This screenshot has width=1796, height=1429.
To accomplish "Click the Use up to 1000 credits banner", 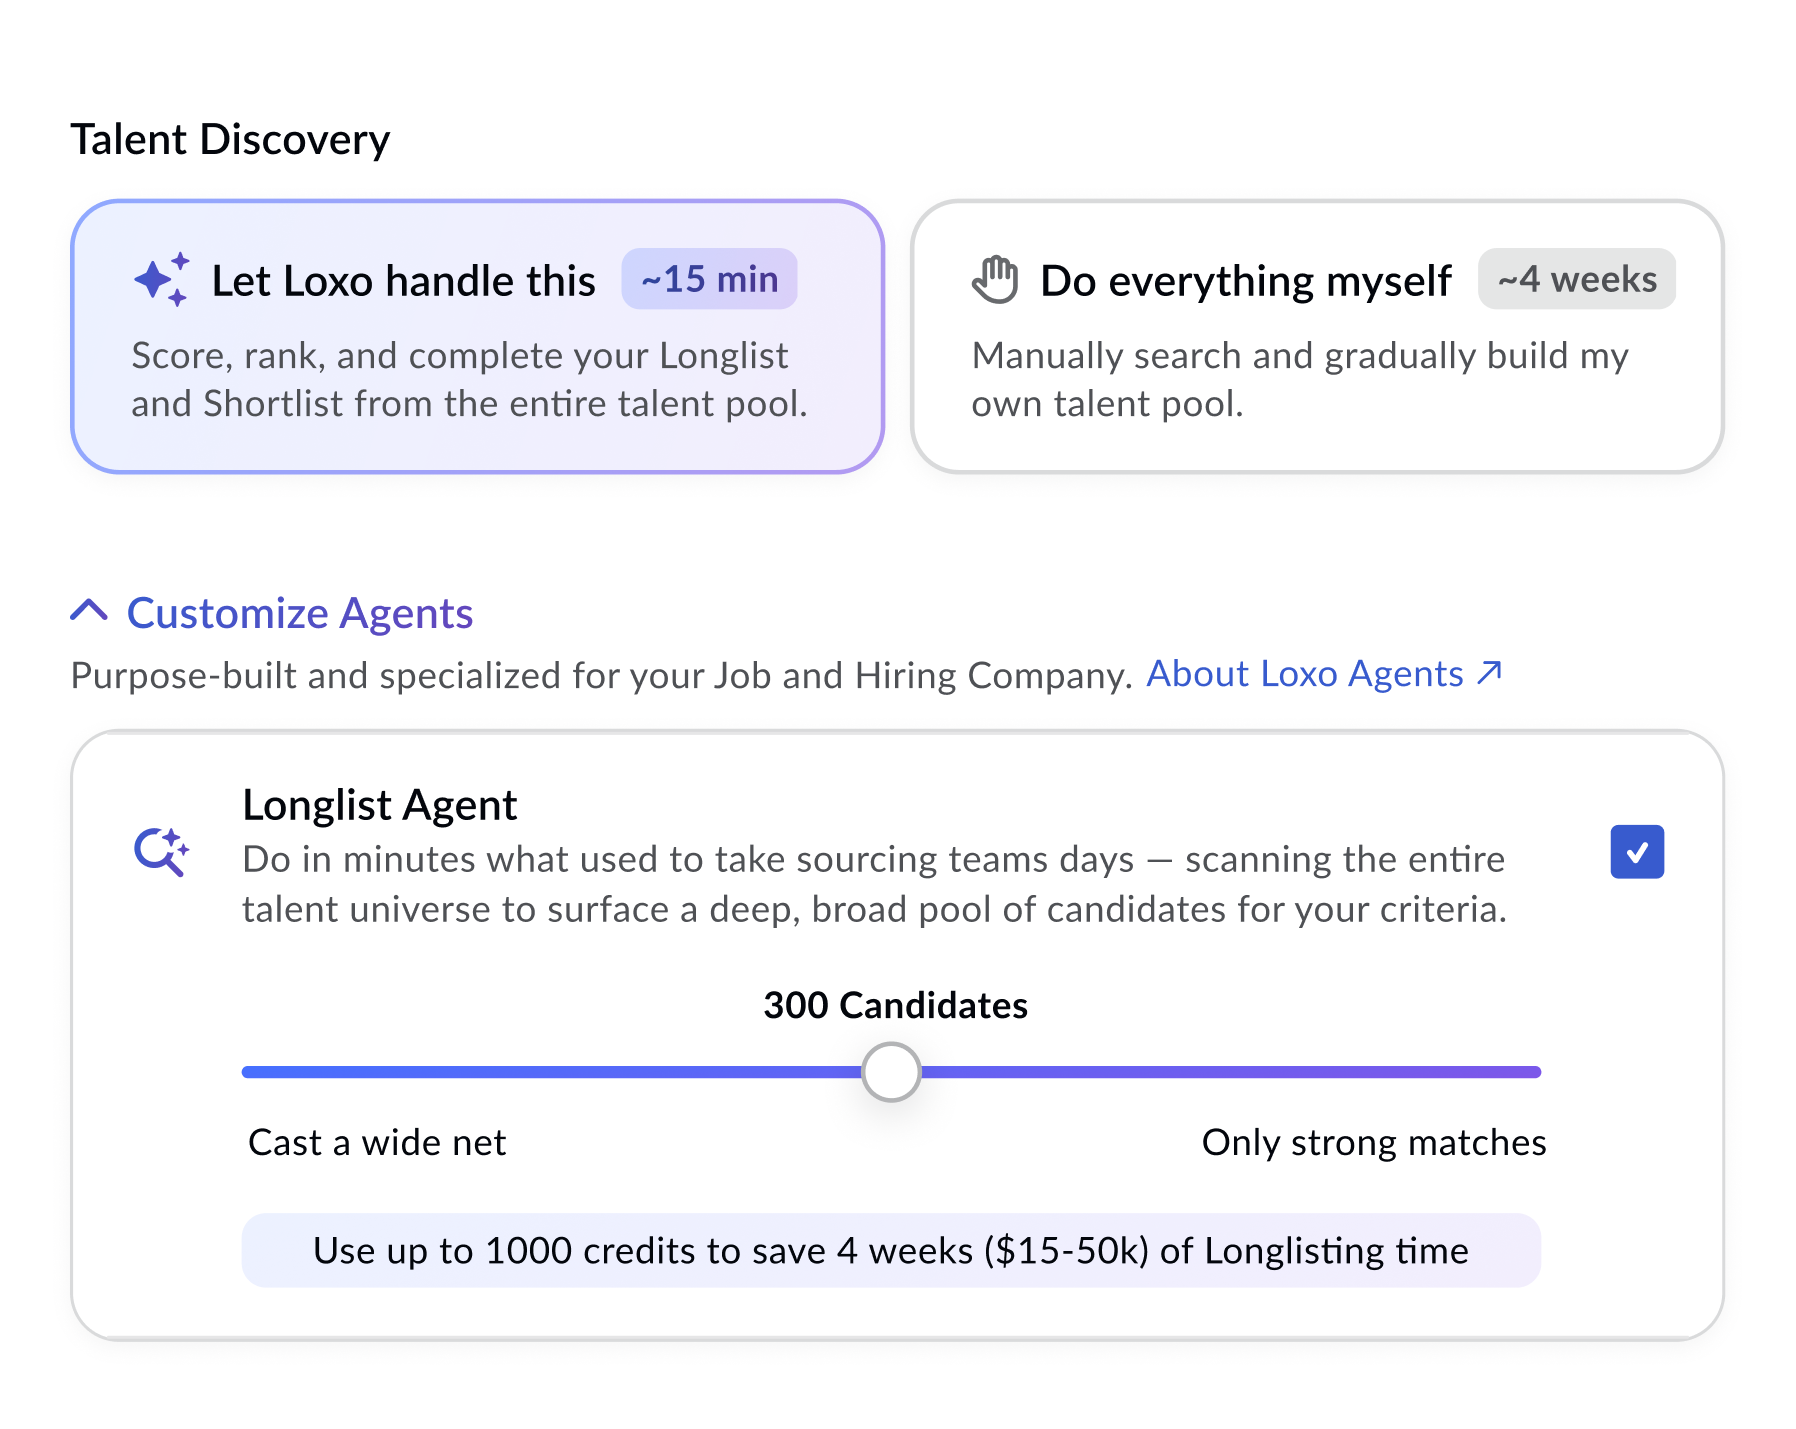I will coord(891,1250).
